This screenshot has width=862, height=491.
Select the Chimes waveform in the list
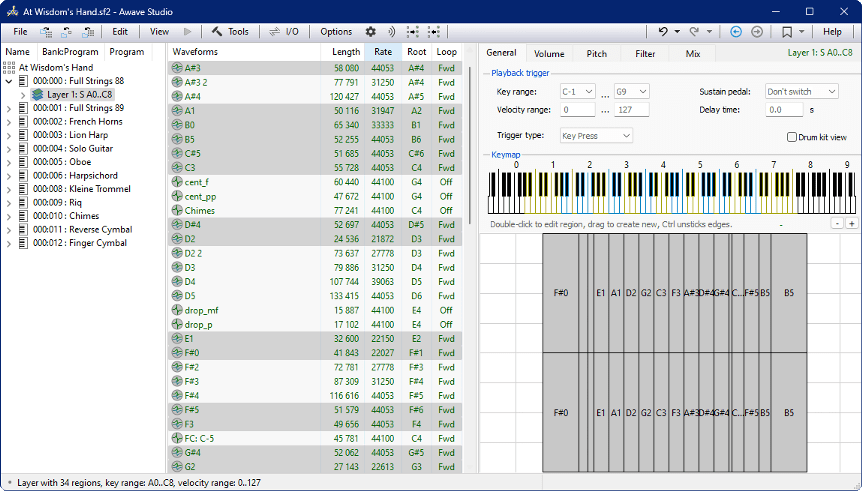click(200, 211)
